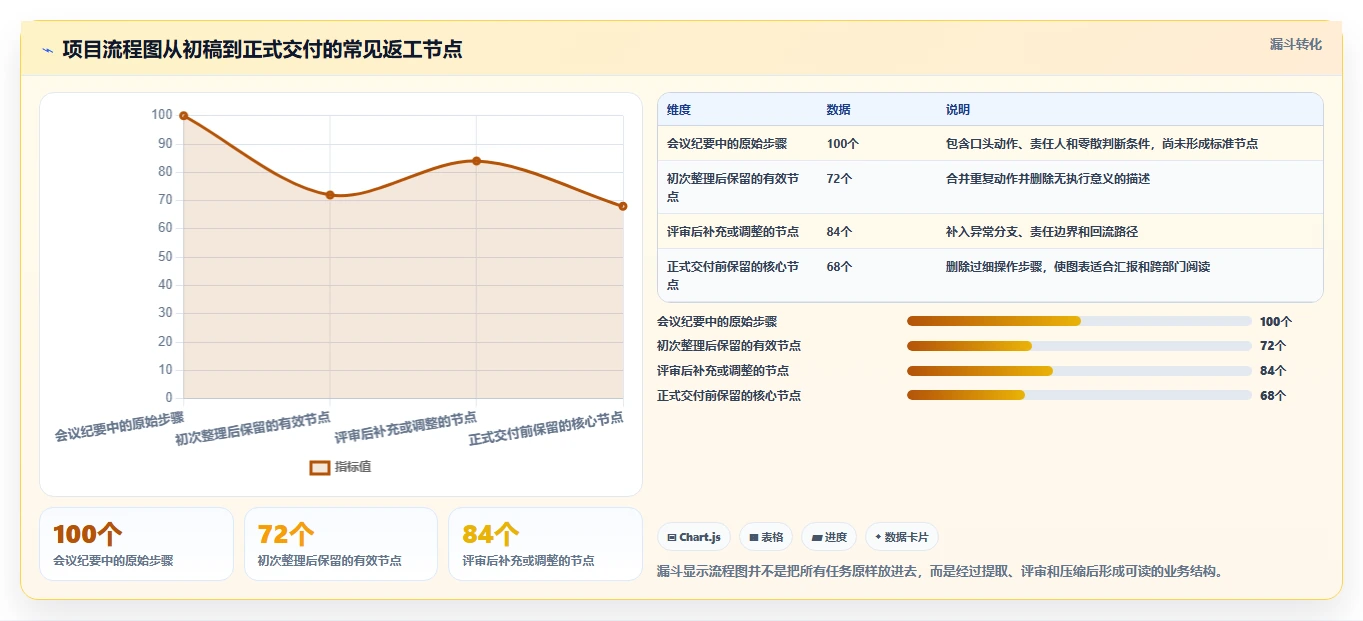Click the 数据 column header
The height and width of the screenshot is (621, 1363).
click(839, 110)
